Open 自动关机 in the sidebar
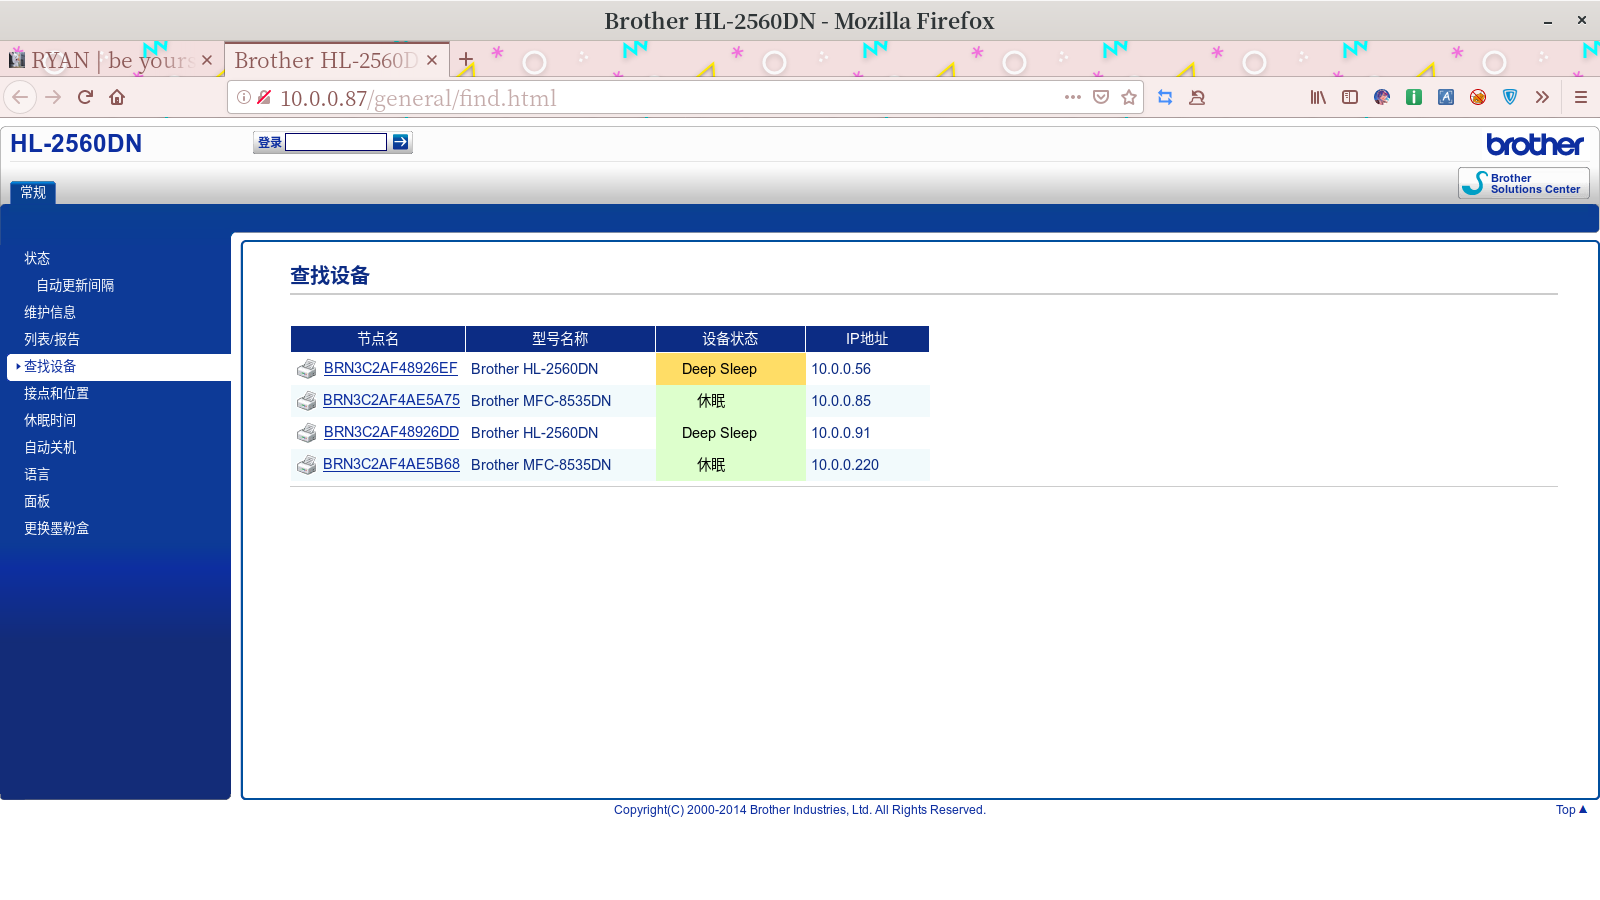1600x900 pixels. tap(50, 447)
